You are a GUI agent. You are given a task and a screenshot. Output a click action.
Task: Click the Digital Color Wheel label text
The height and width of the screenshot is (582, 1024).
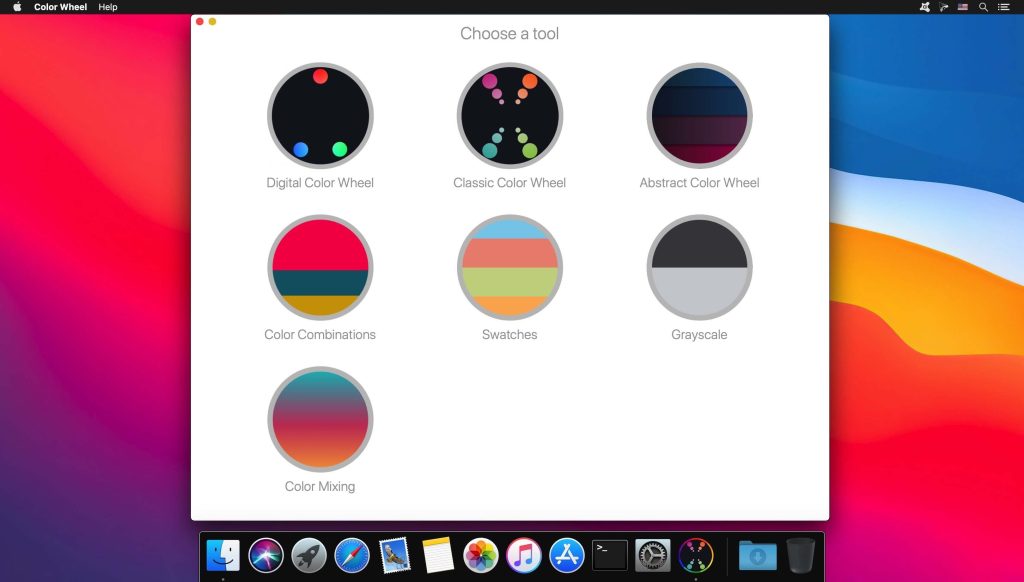coord(320,182)
